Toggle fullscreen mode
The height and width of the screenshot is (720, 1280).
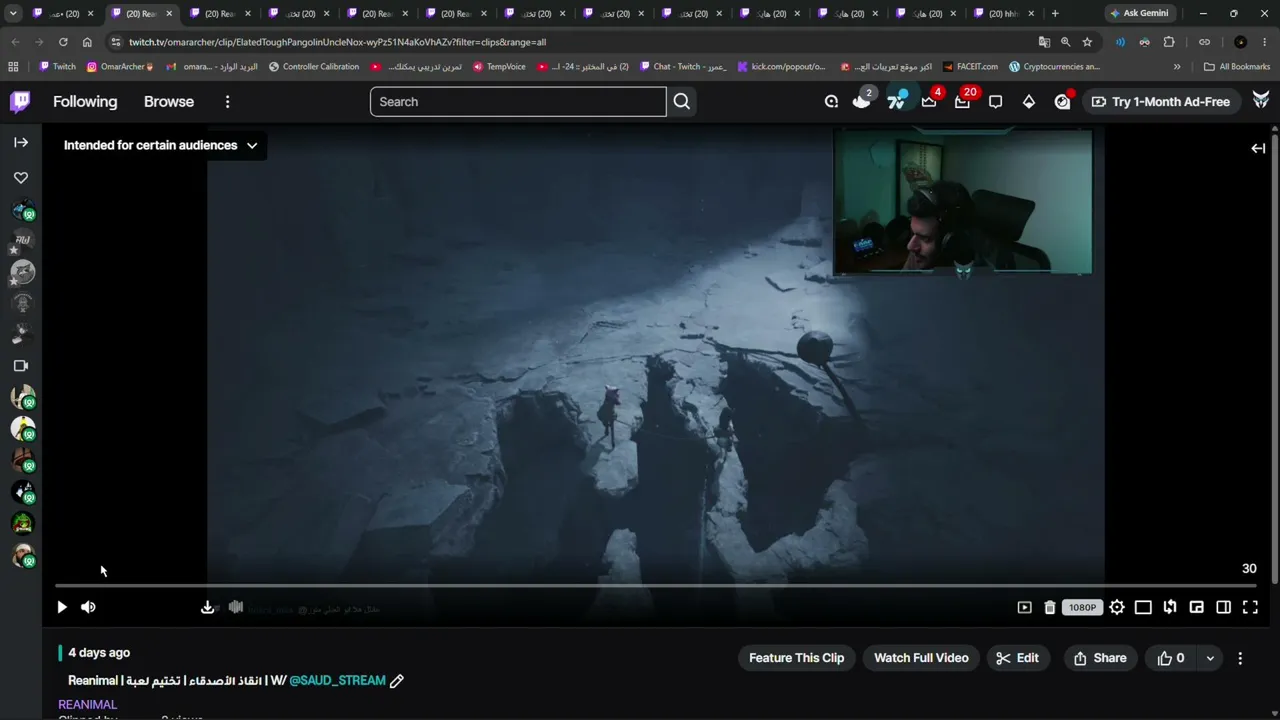tap(1250, 607)
